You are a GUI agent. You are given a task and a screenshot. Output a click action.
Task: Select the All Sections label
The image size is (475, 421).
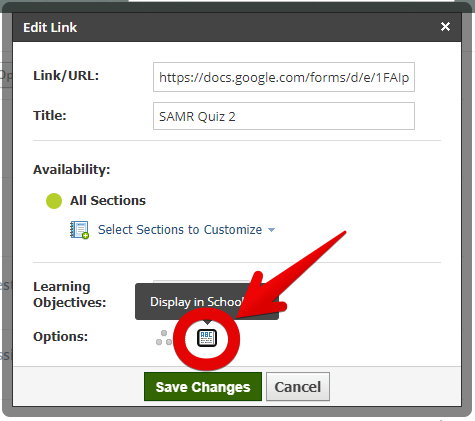pyautogui.click(x=108, y=201)
